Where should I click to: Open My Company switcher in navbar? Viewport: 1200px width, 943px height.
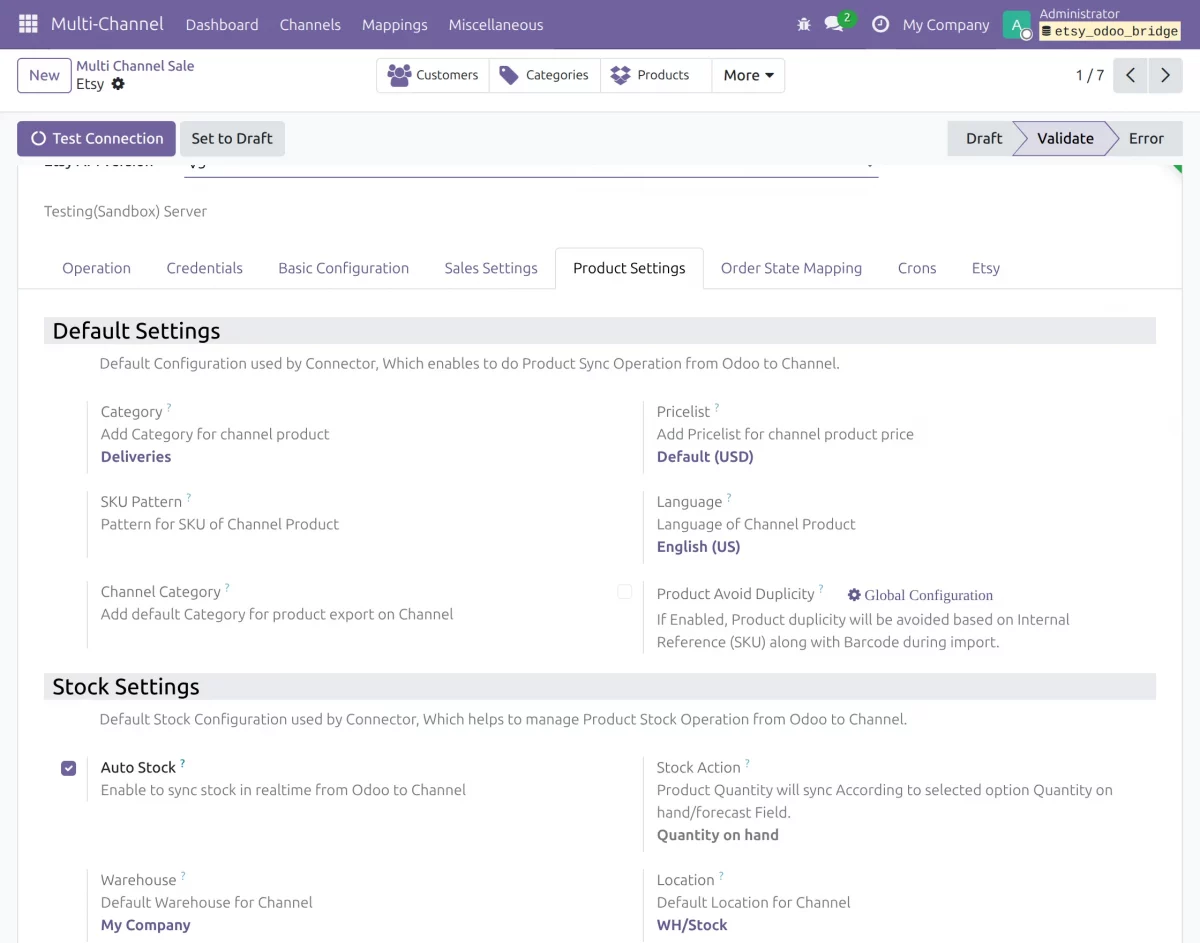tap(946, 24)
